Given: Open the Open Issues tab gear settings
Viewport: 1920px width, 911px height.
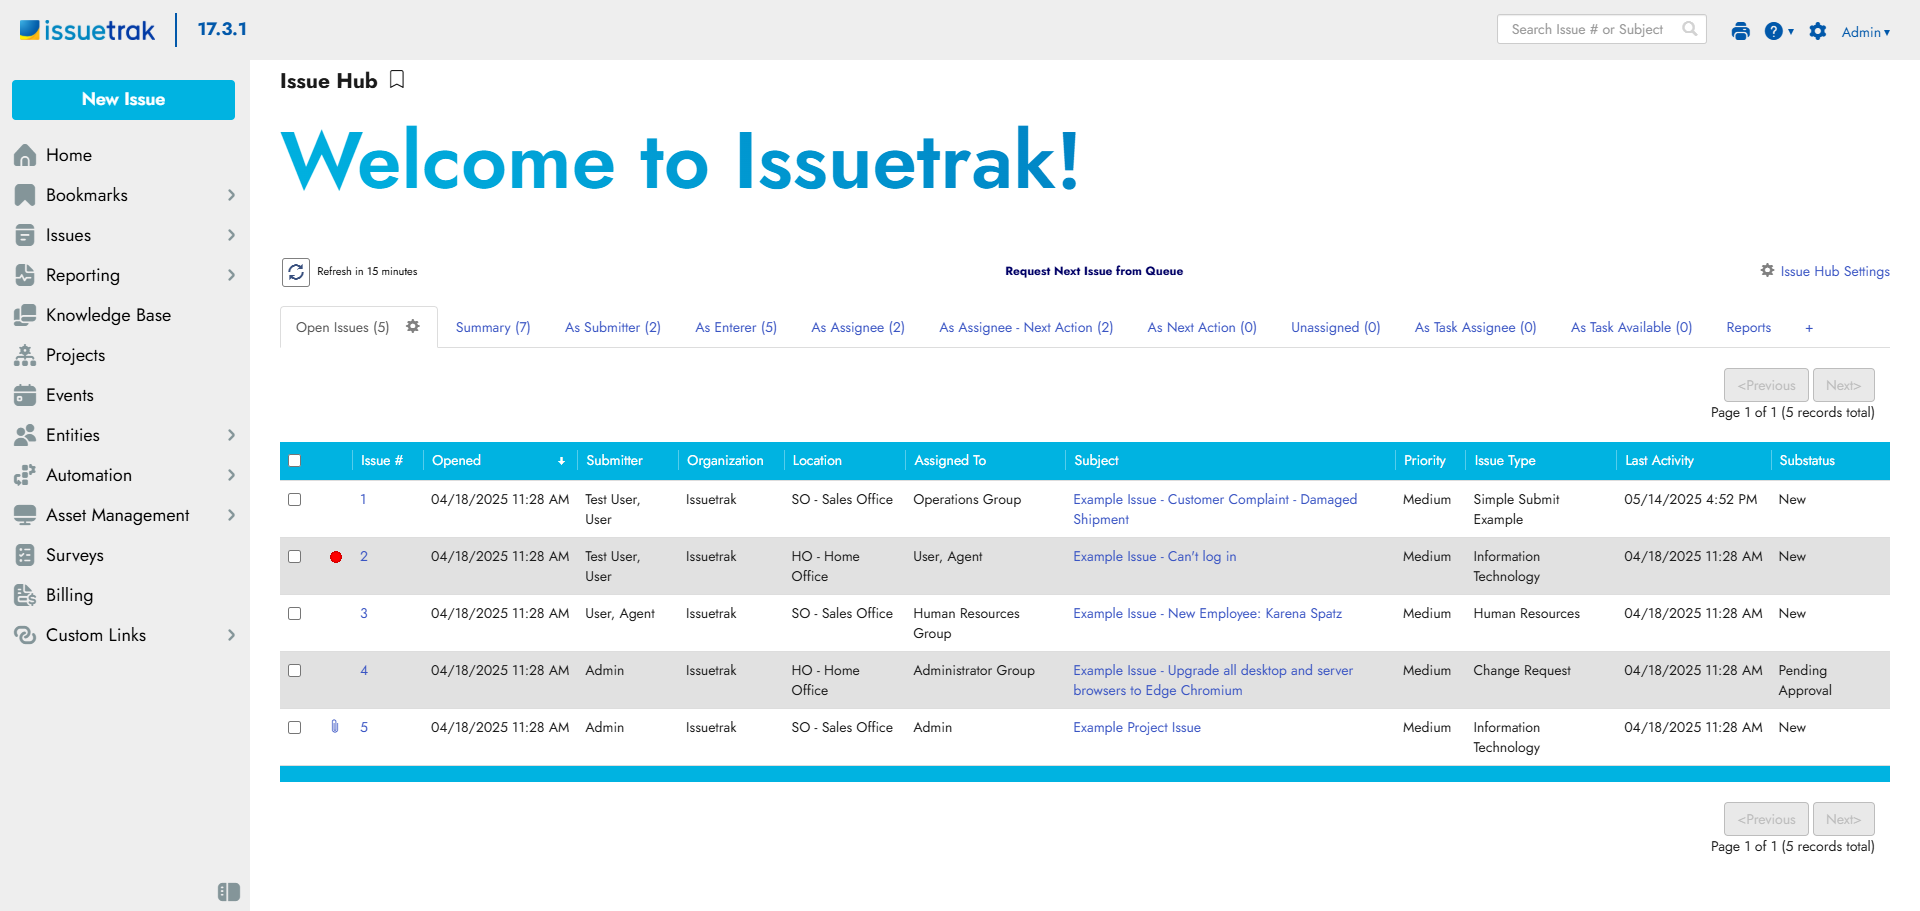Looking at the screenshot, I should pos(413,327).
